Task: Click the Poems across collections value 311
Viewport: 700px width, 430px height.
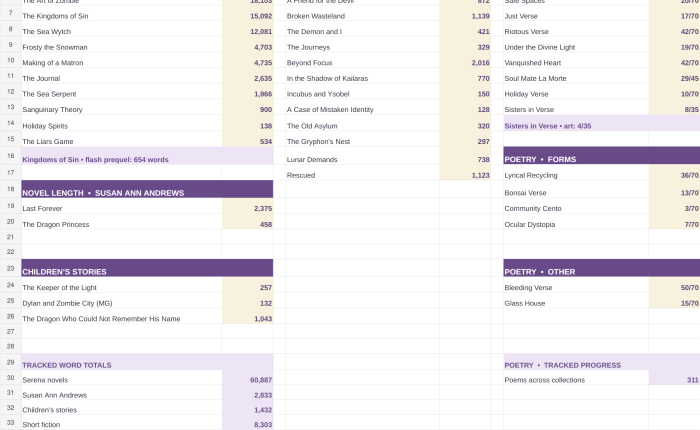Action: point(675,378)
